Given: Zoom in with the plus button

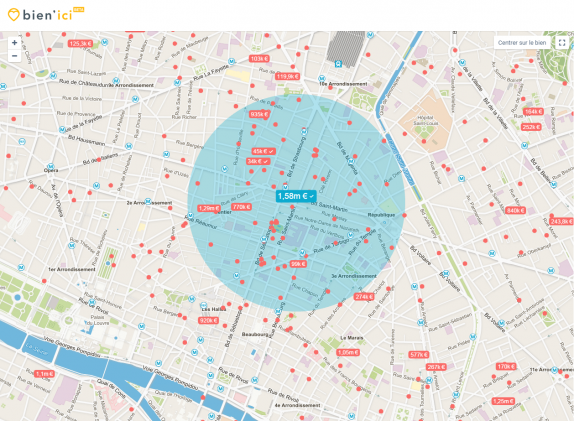Looking at the screenshot, I should 14,43.
